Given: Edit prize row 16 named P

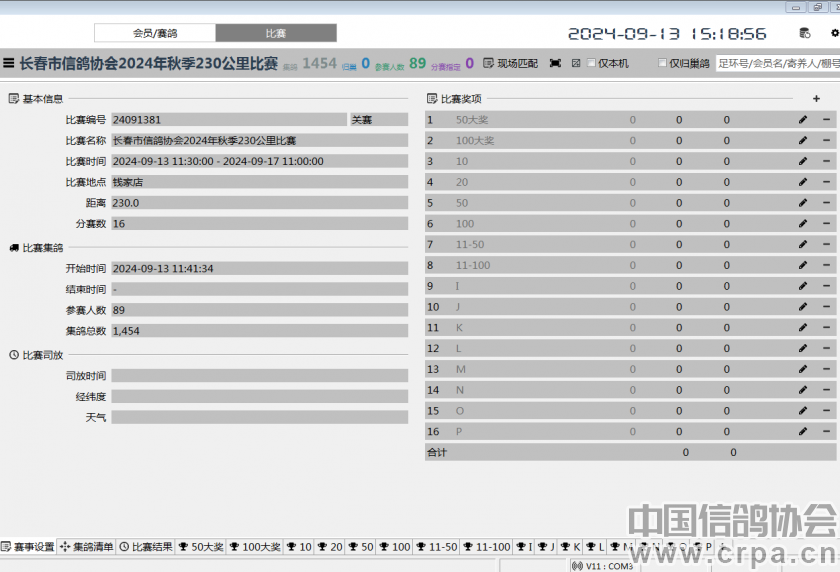Looking at the screenshot, I should click(802, 431).
